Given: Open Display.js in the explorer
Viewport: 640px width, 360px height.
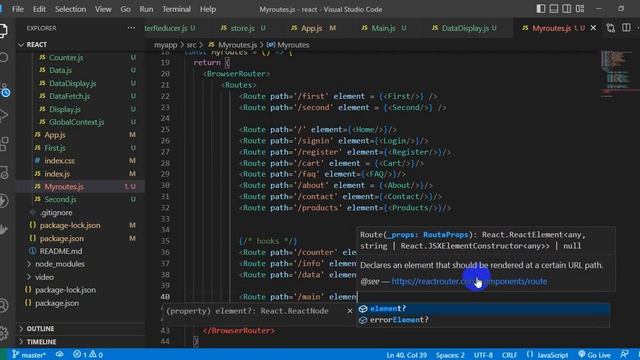Looking at the screenshot, I should (80, 109).
